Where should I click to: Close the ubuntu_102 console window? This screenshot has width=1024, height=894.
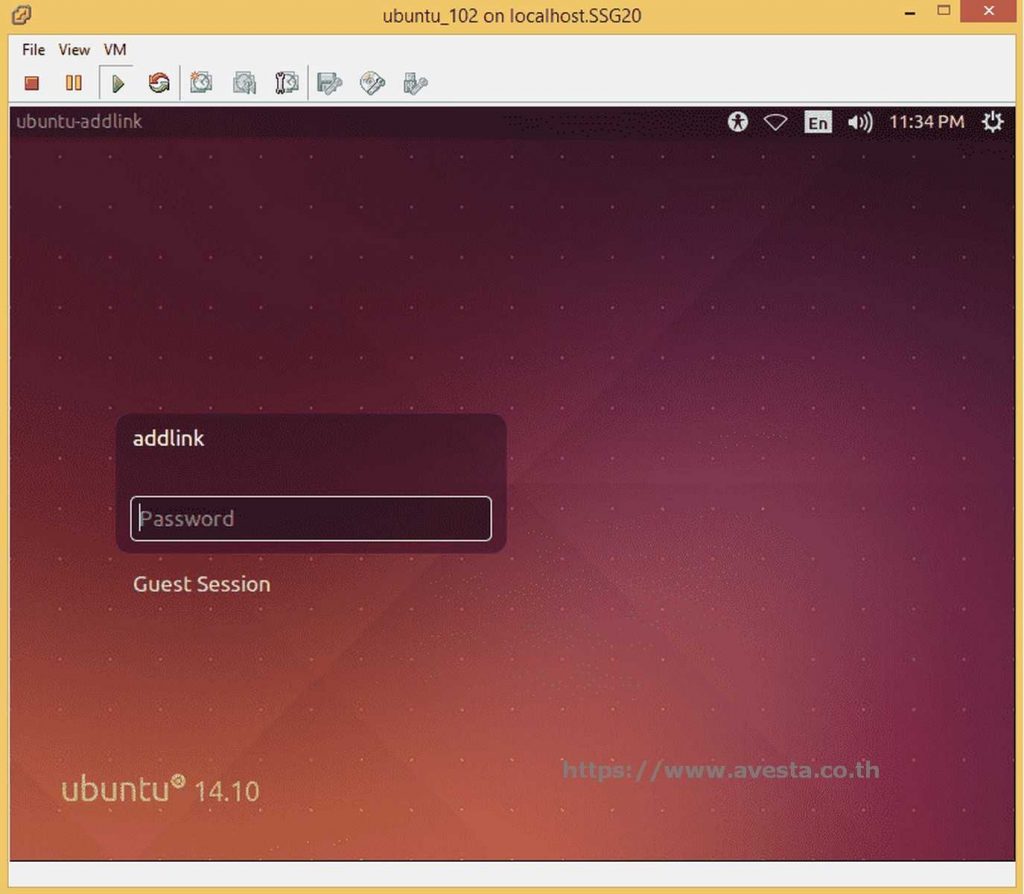(989, 11)
